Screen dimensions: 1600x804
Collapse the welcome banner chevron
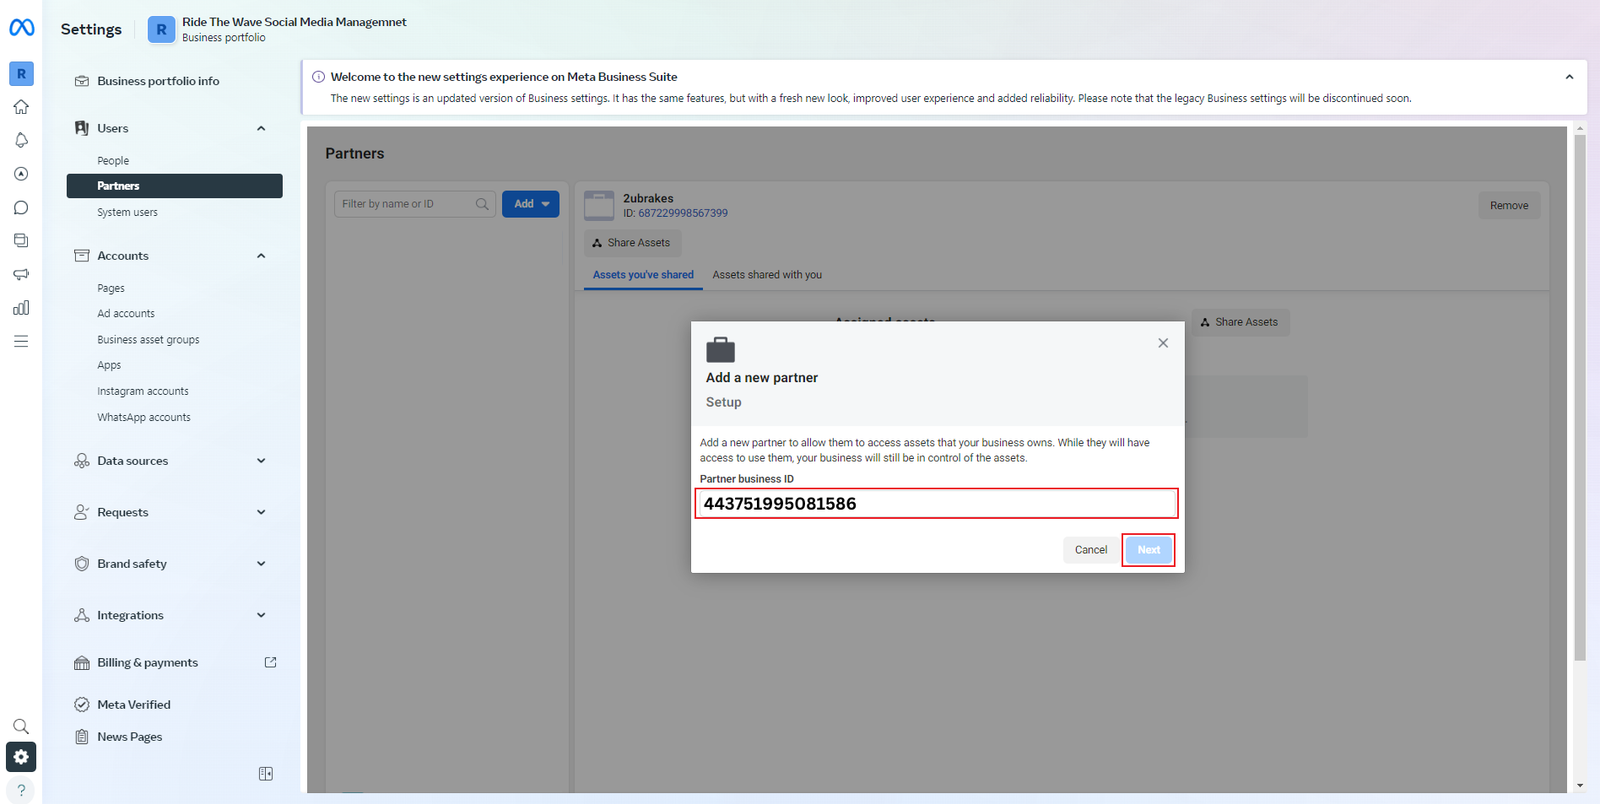pos(1569,77)
